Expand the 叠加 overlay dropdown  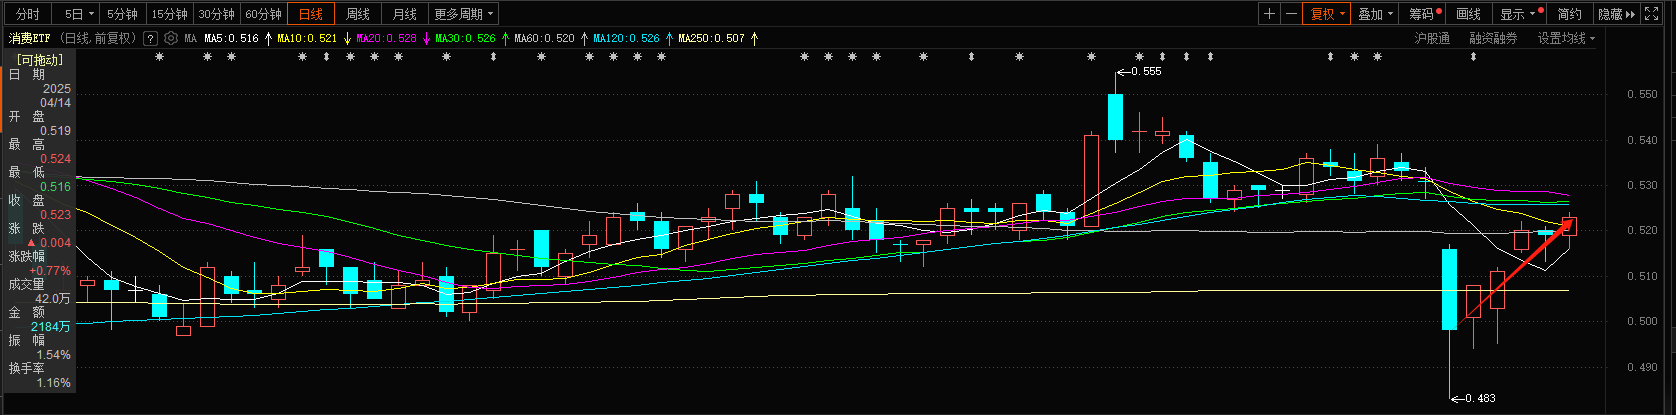[1375, 14]
